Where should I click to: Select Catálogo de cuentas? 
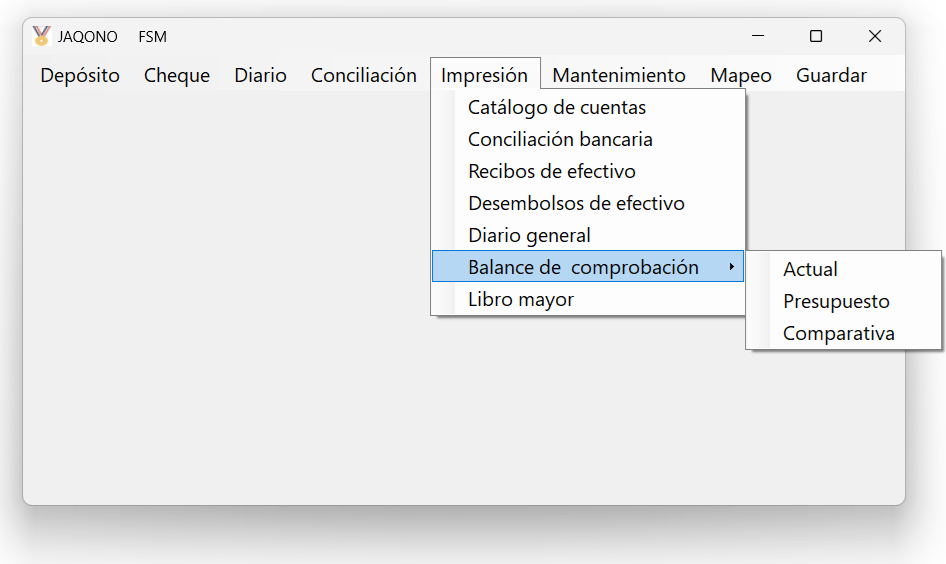[x=557, y=107]
